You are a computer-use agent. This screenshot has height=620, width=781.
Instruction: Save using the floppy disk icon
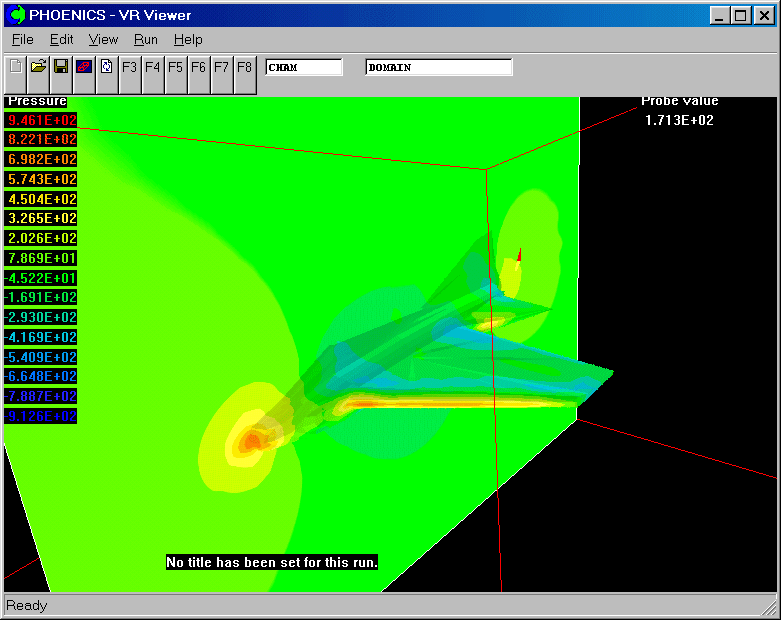coord(61,67)
